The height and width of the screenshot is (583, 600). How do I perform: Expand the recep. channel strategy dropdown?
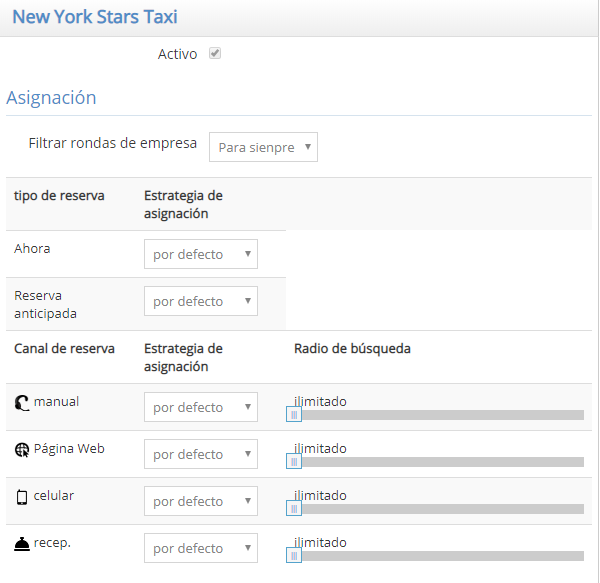(201, 548)
